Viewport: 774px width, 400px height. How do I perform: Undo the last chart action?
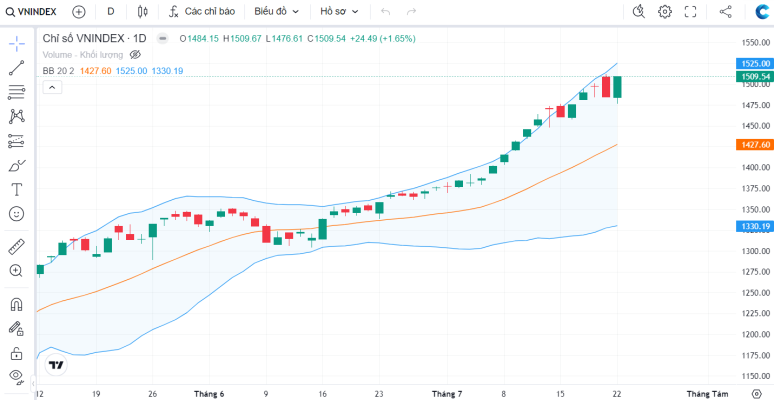pyautogui.click(x=386, y=12)
